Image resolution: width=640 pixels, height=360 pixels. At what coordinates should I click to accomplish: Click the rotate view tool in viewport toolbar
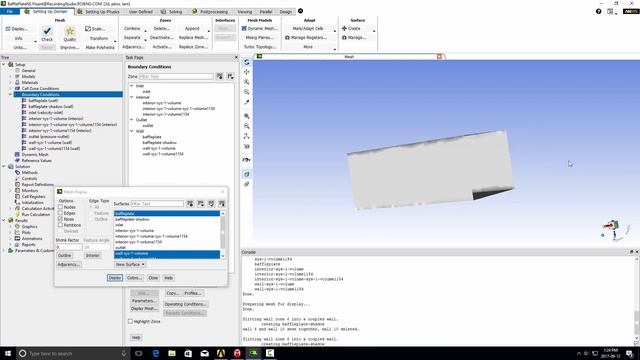pos(247,62)
